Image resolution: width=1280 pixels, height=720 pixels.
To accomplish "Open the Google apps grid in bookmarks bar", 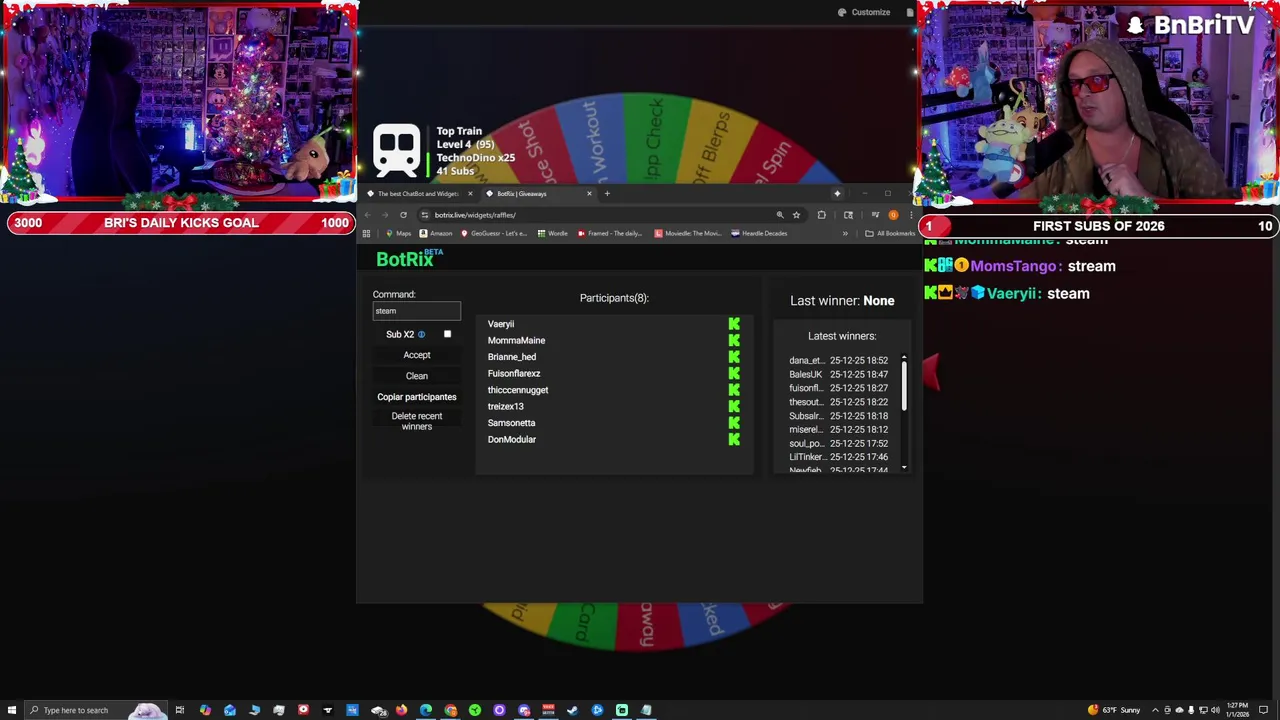I will click(x=366, y=233).
